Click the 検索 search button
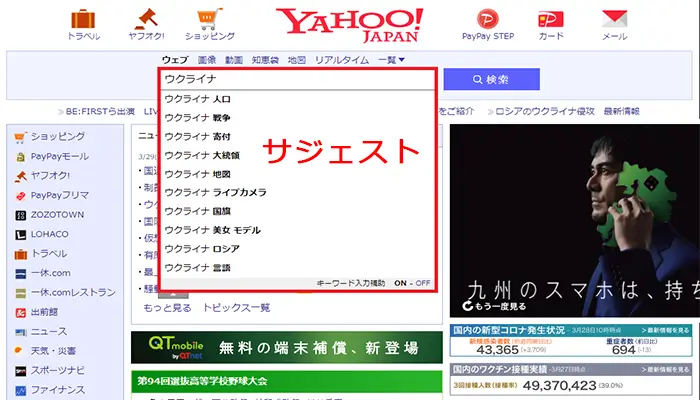Image resolution: width=700 pixels, height=400 pixels. (492, 79)
